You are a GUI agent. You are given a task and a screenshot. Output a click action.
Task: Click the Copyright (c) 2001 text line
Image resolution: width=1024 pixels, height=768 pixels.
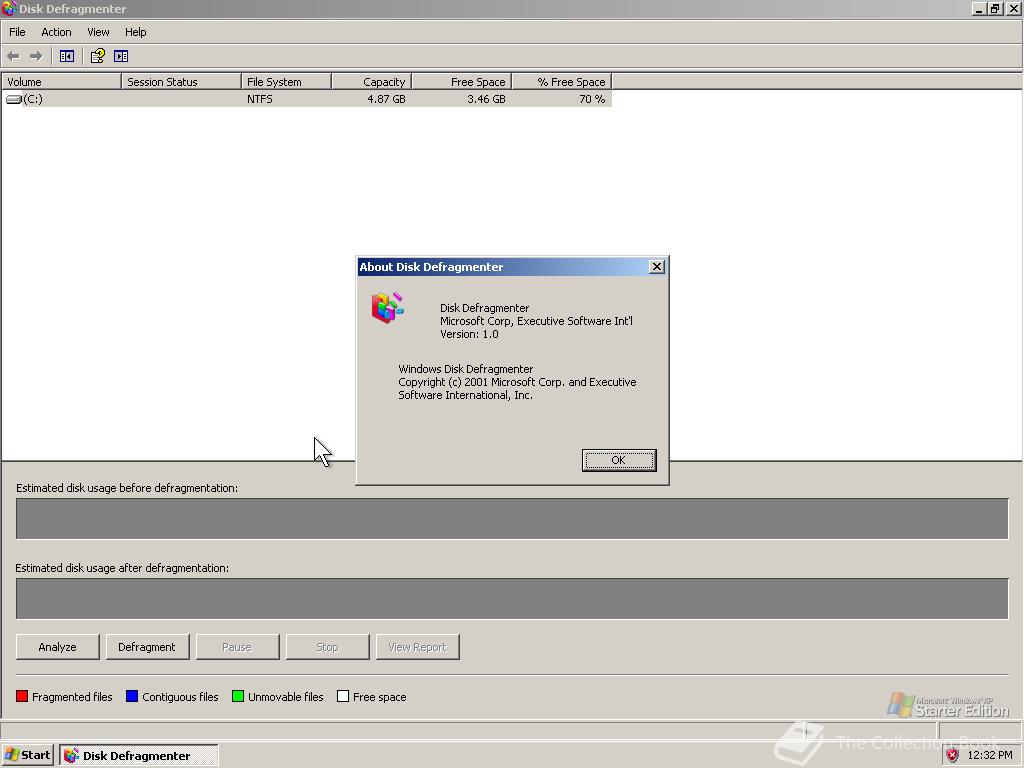point(517,382)
